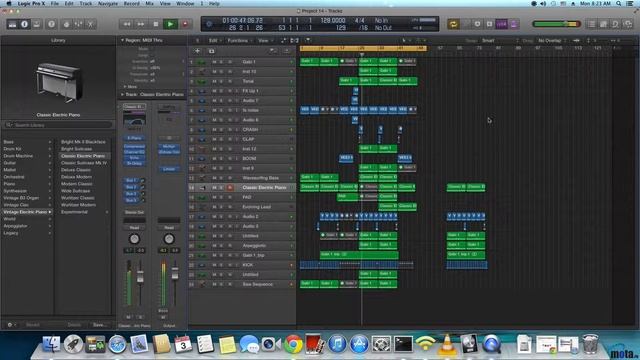Viewport: 640px width, 360px height.
Task: Click the E-Piano instrument slot
Action: tap(134, 138)
